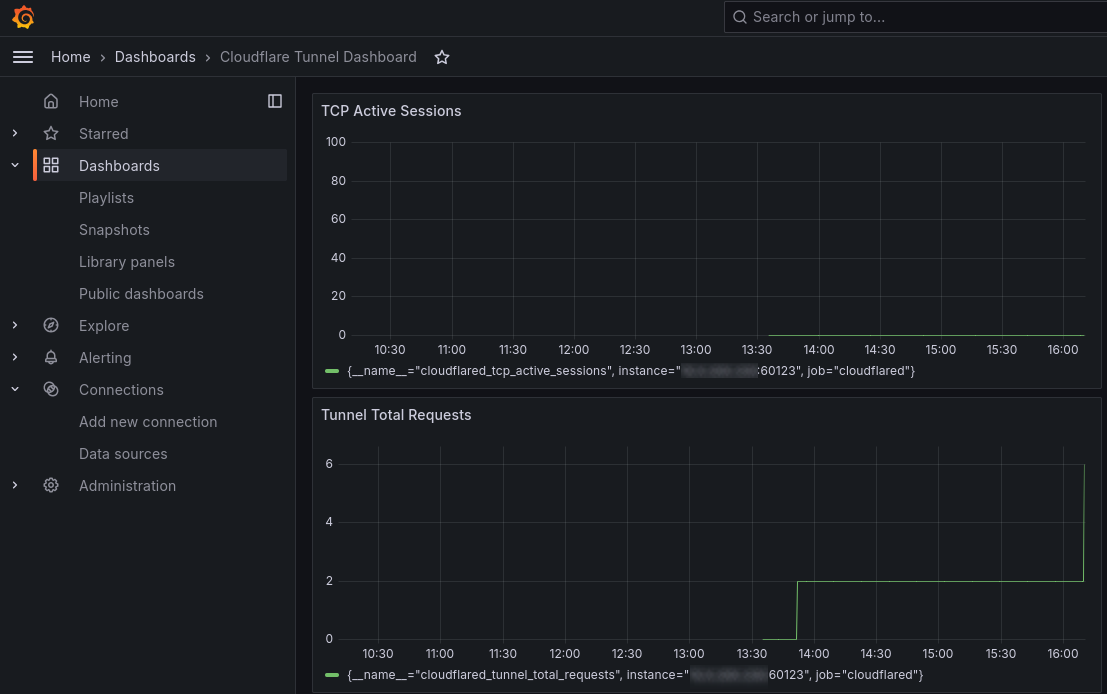Click green swatch of tcp_active_sessions legend
1107x694 pixels.
(332, 371)
